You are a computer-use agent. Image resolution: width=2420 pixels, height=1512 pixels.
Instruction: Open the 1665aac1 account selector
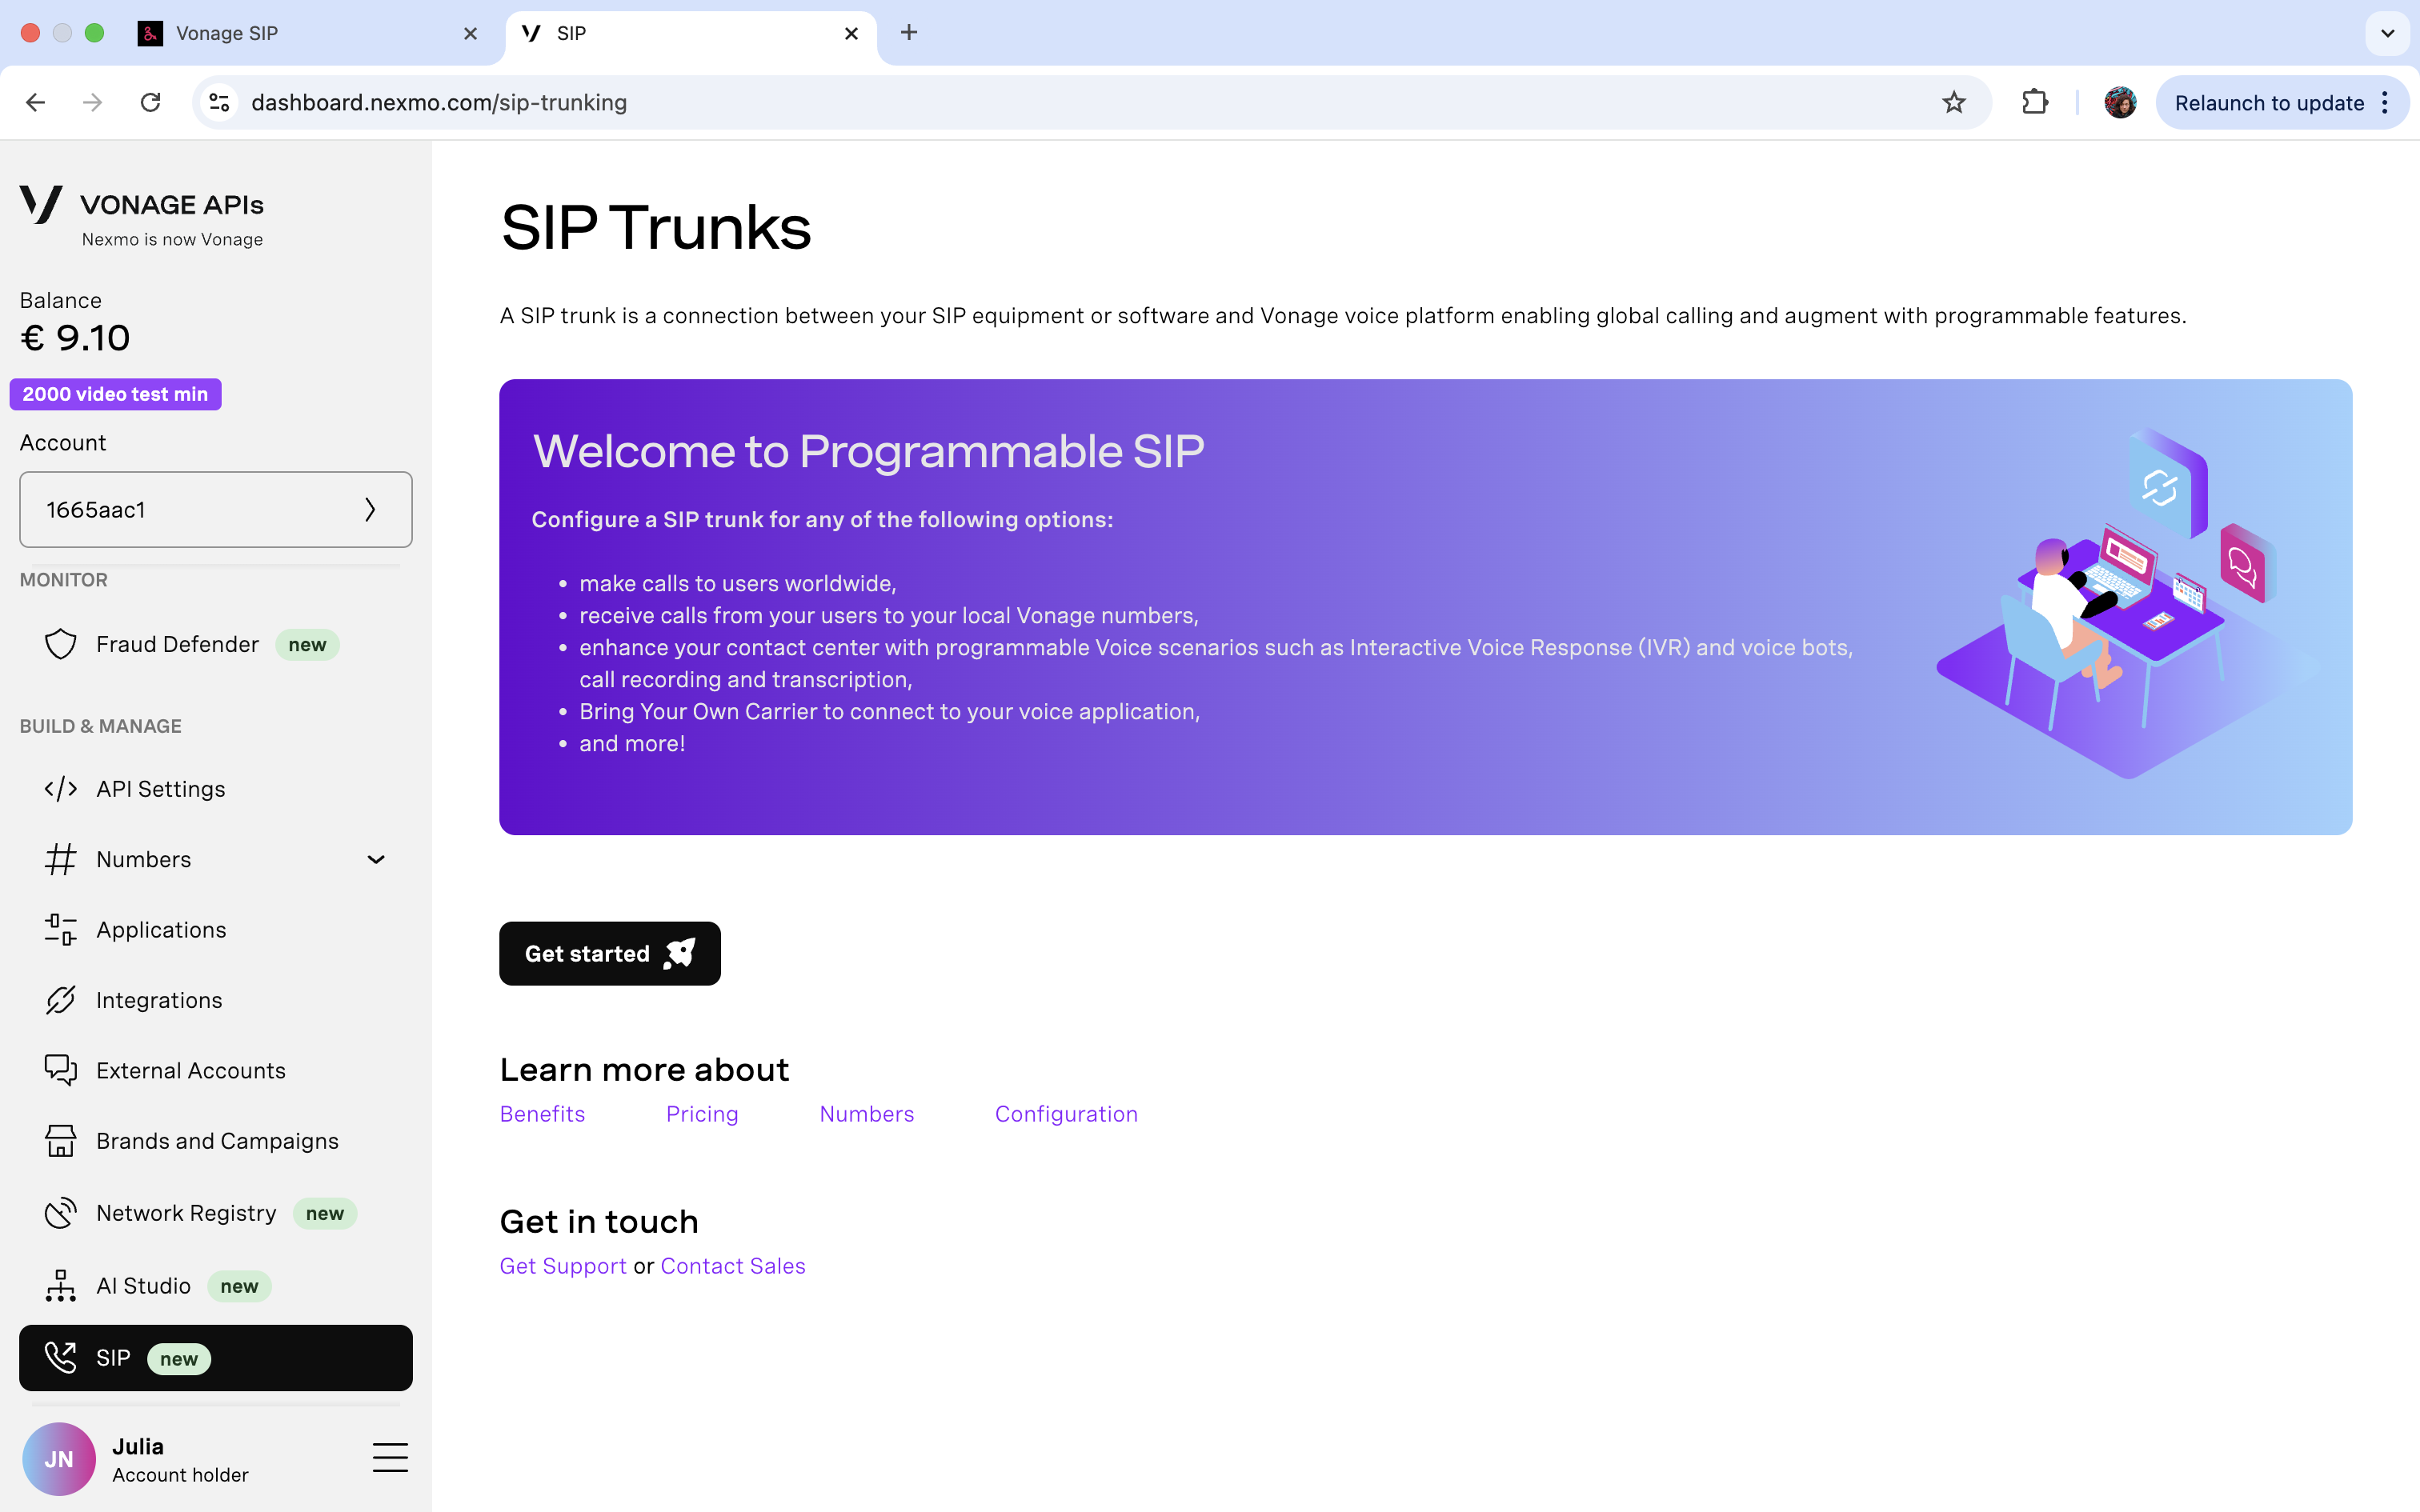click(215, 509)
